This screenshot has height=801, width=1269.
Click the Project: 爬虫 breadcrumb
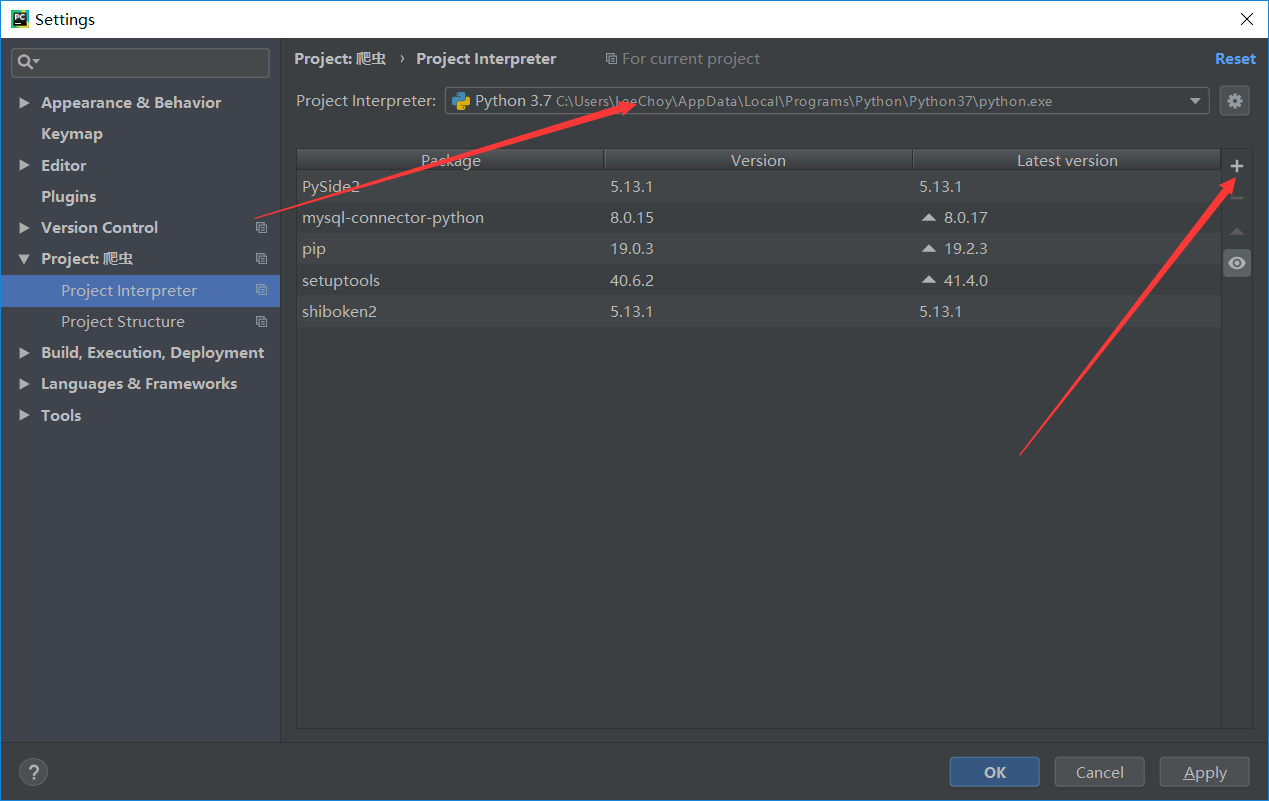(340, 59)
